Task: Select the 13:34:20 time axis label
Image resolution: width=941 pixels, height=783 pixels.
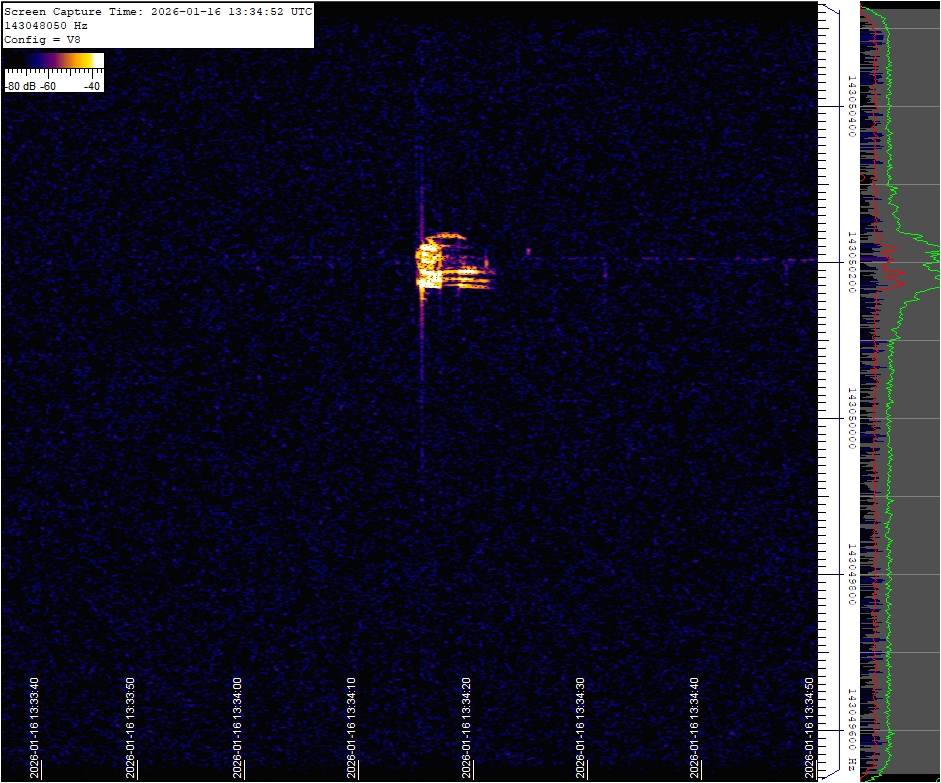Action: tap(466, 726)
